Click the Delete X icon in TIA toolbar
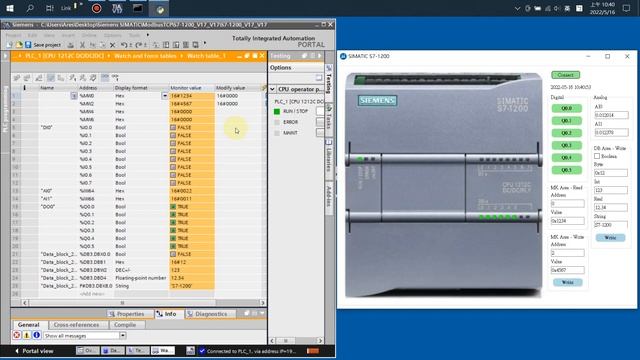 (x=113, y=45)
